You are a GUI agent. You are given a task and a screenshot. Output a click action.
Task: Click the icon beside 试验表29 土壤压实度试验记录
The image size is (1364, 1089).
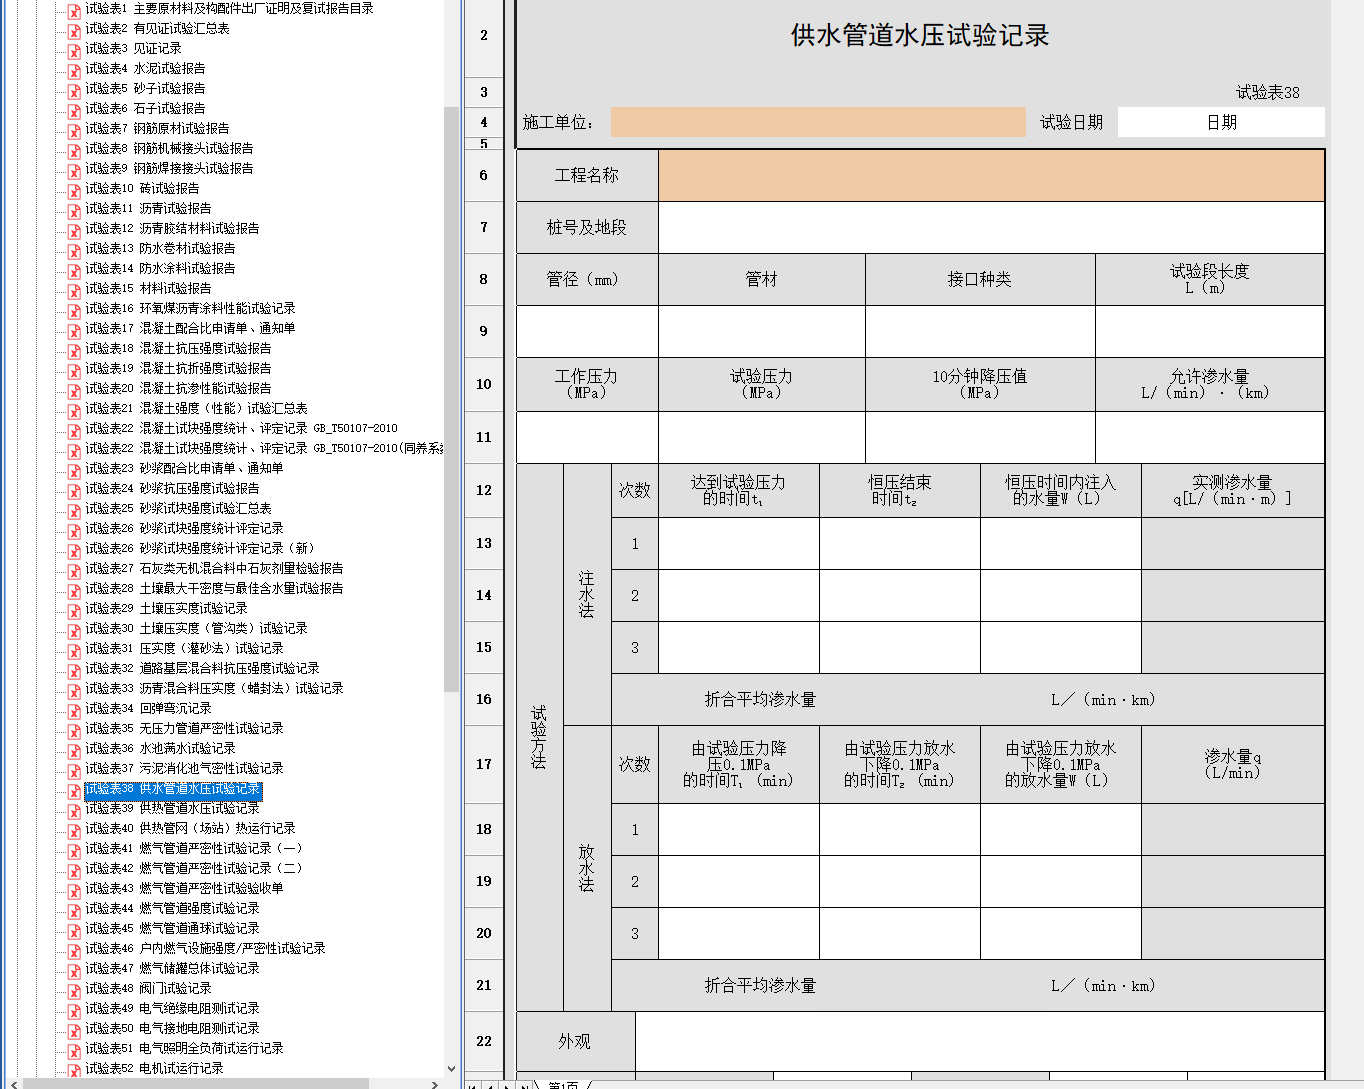pos(74,610)
